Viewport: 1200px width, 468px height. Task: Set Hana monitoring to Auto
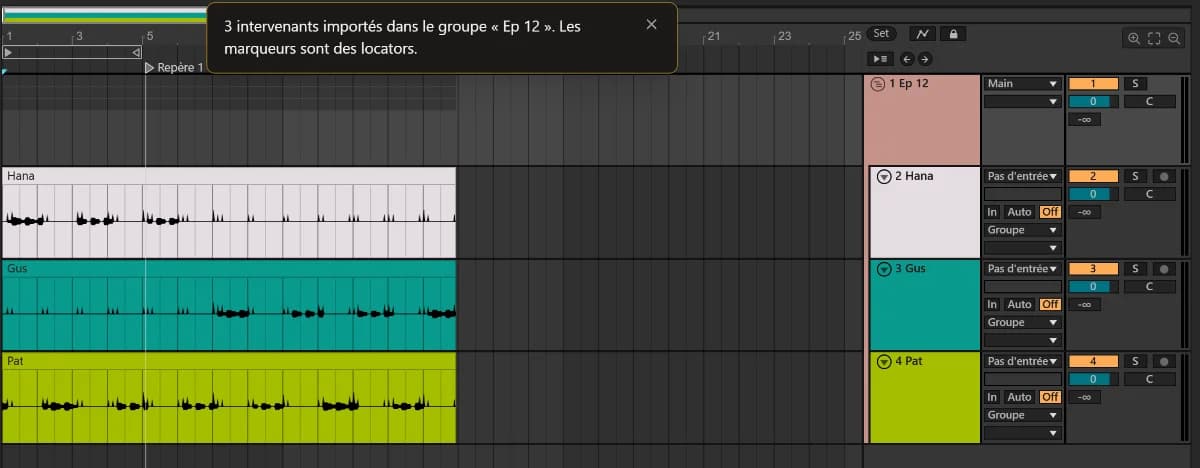(x=1019, y=212)
